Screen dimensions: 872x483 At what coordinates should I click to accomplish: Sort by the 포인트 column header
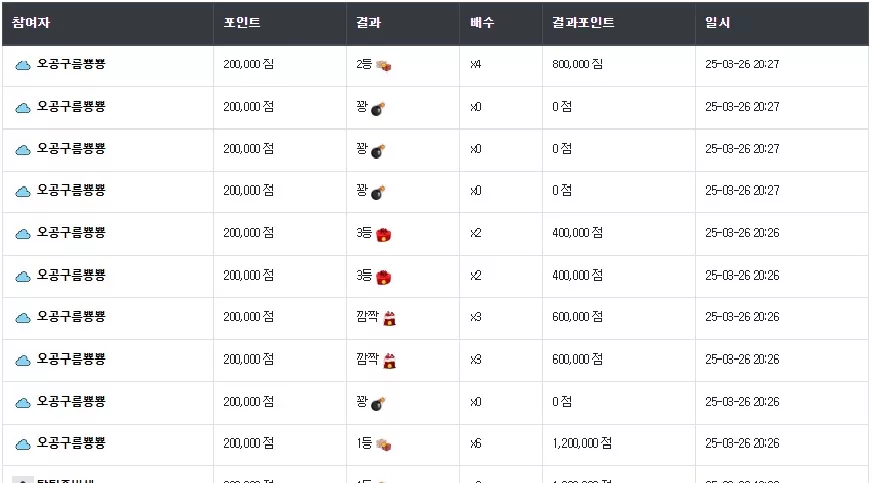[x=242, y=23]
